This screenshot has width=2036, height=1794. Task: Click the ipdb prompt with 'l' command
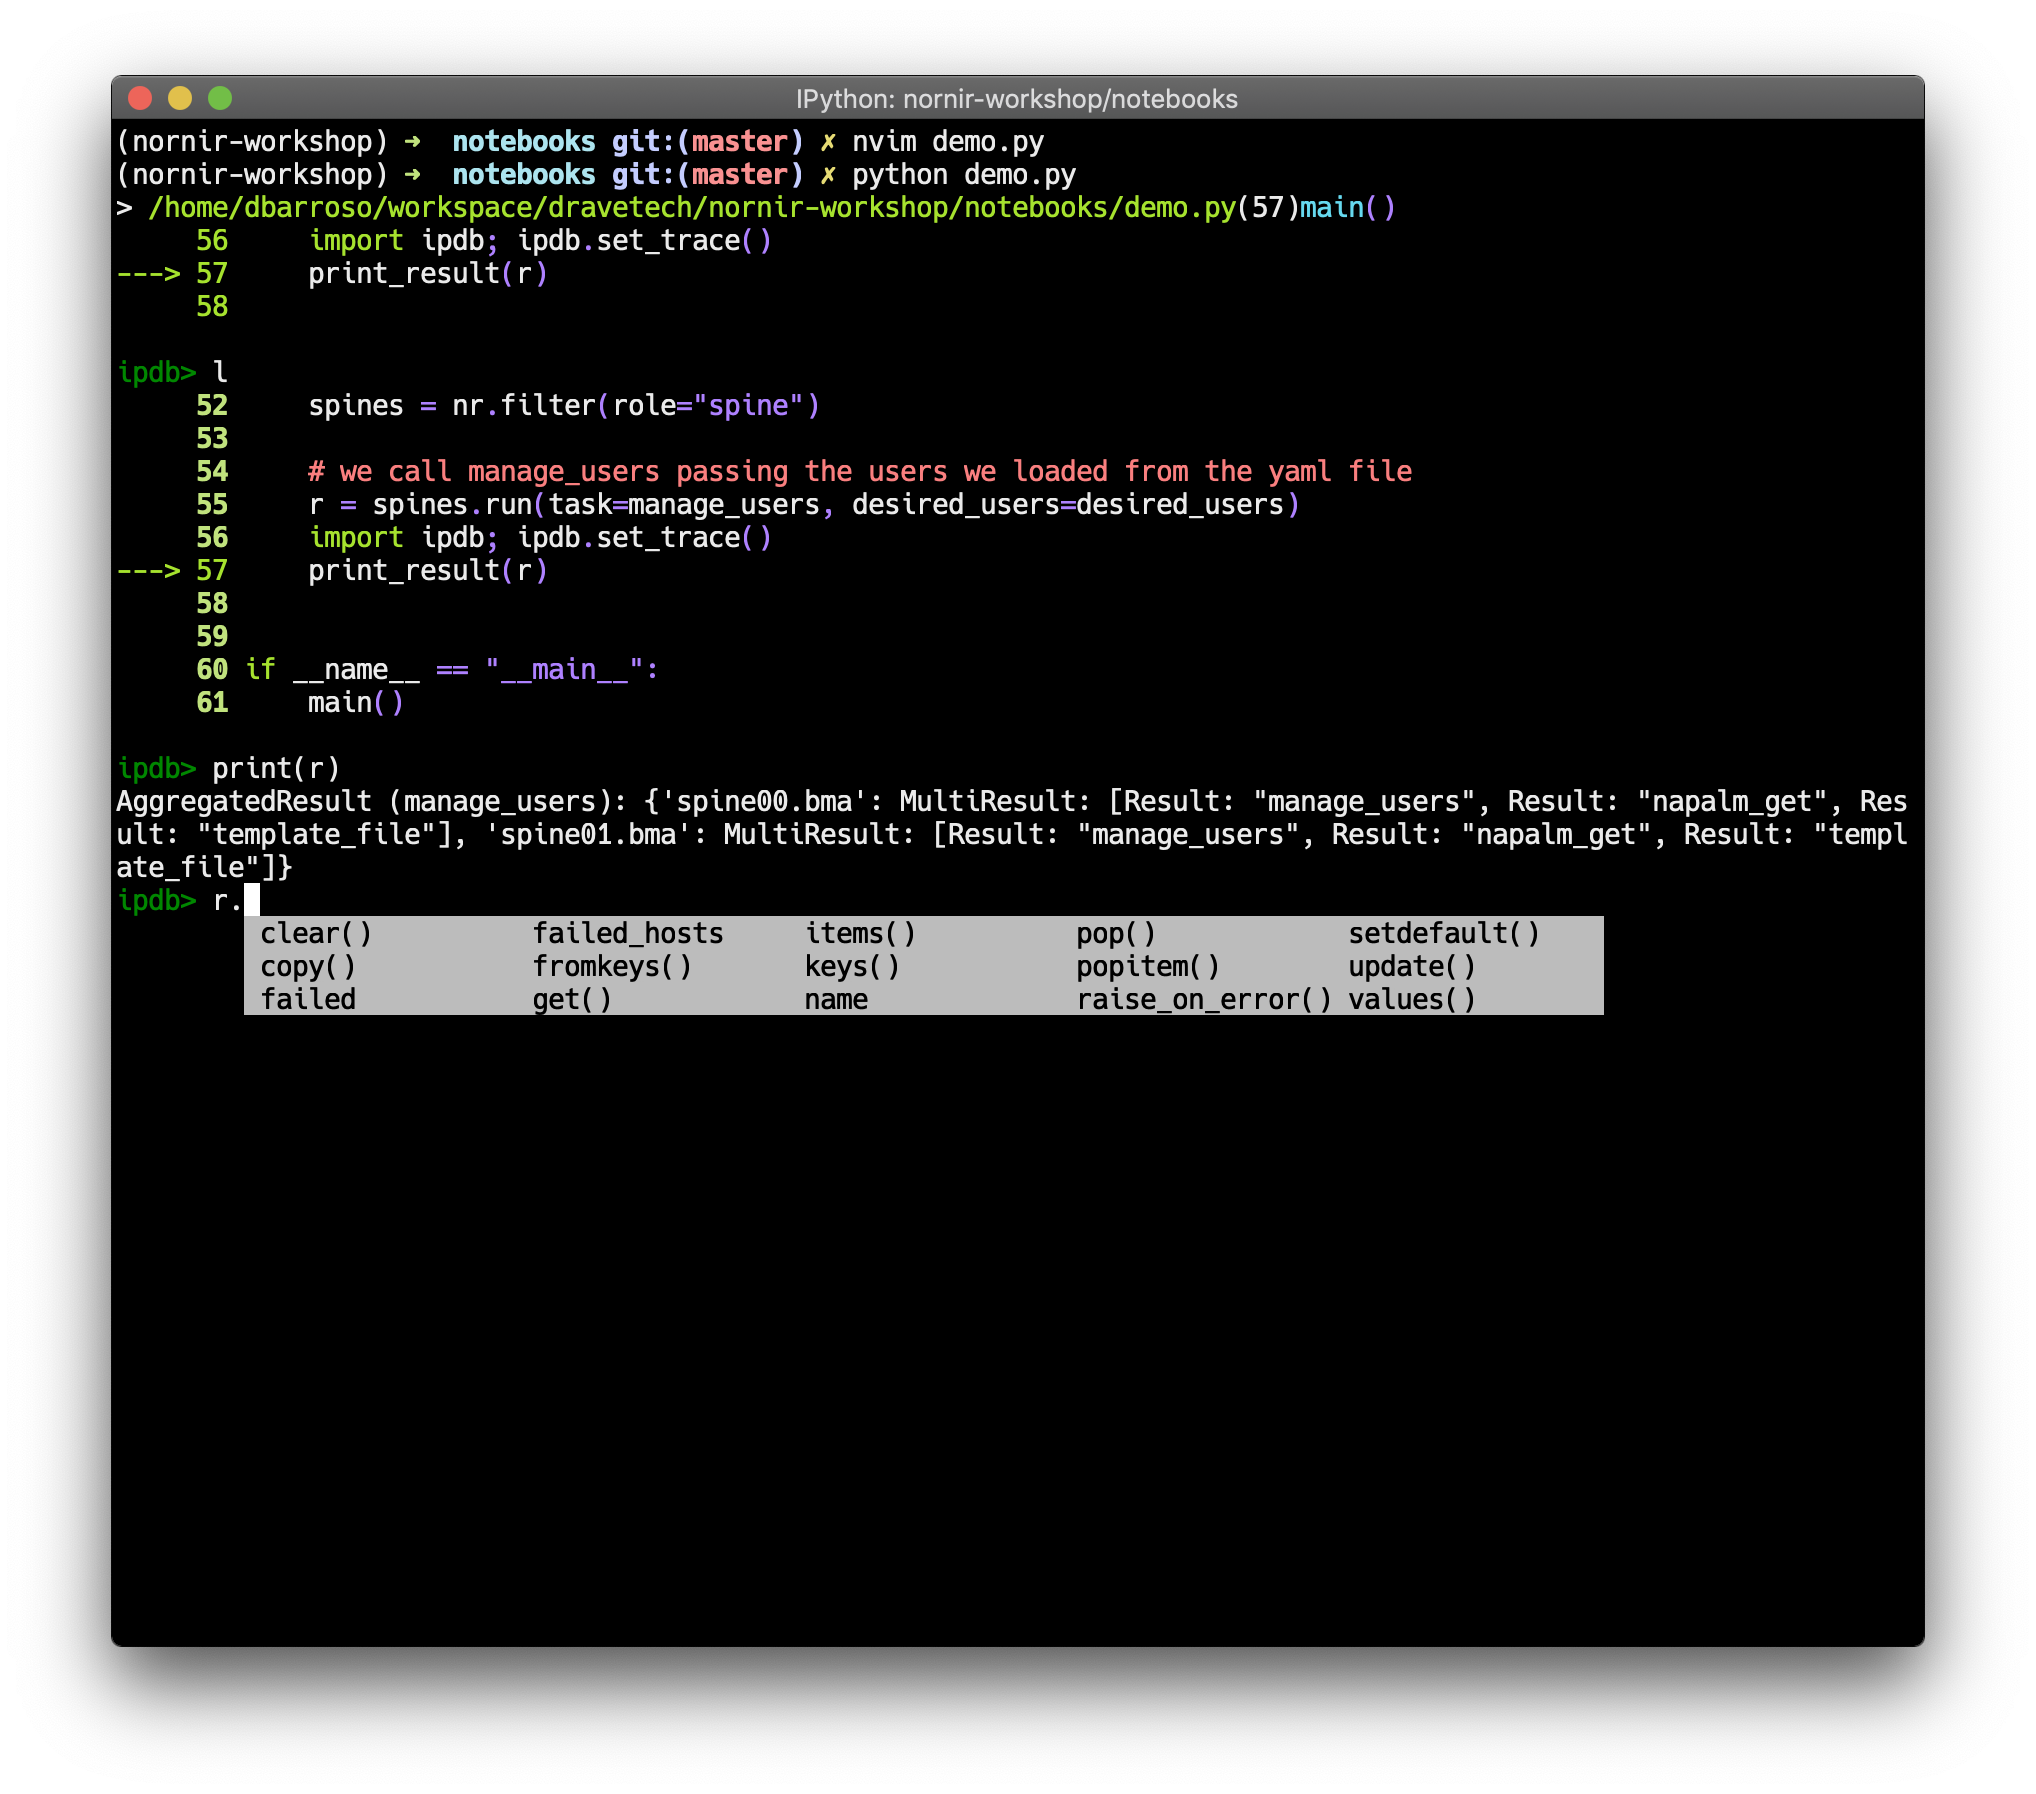172,372
